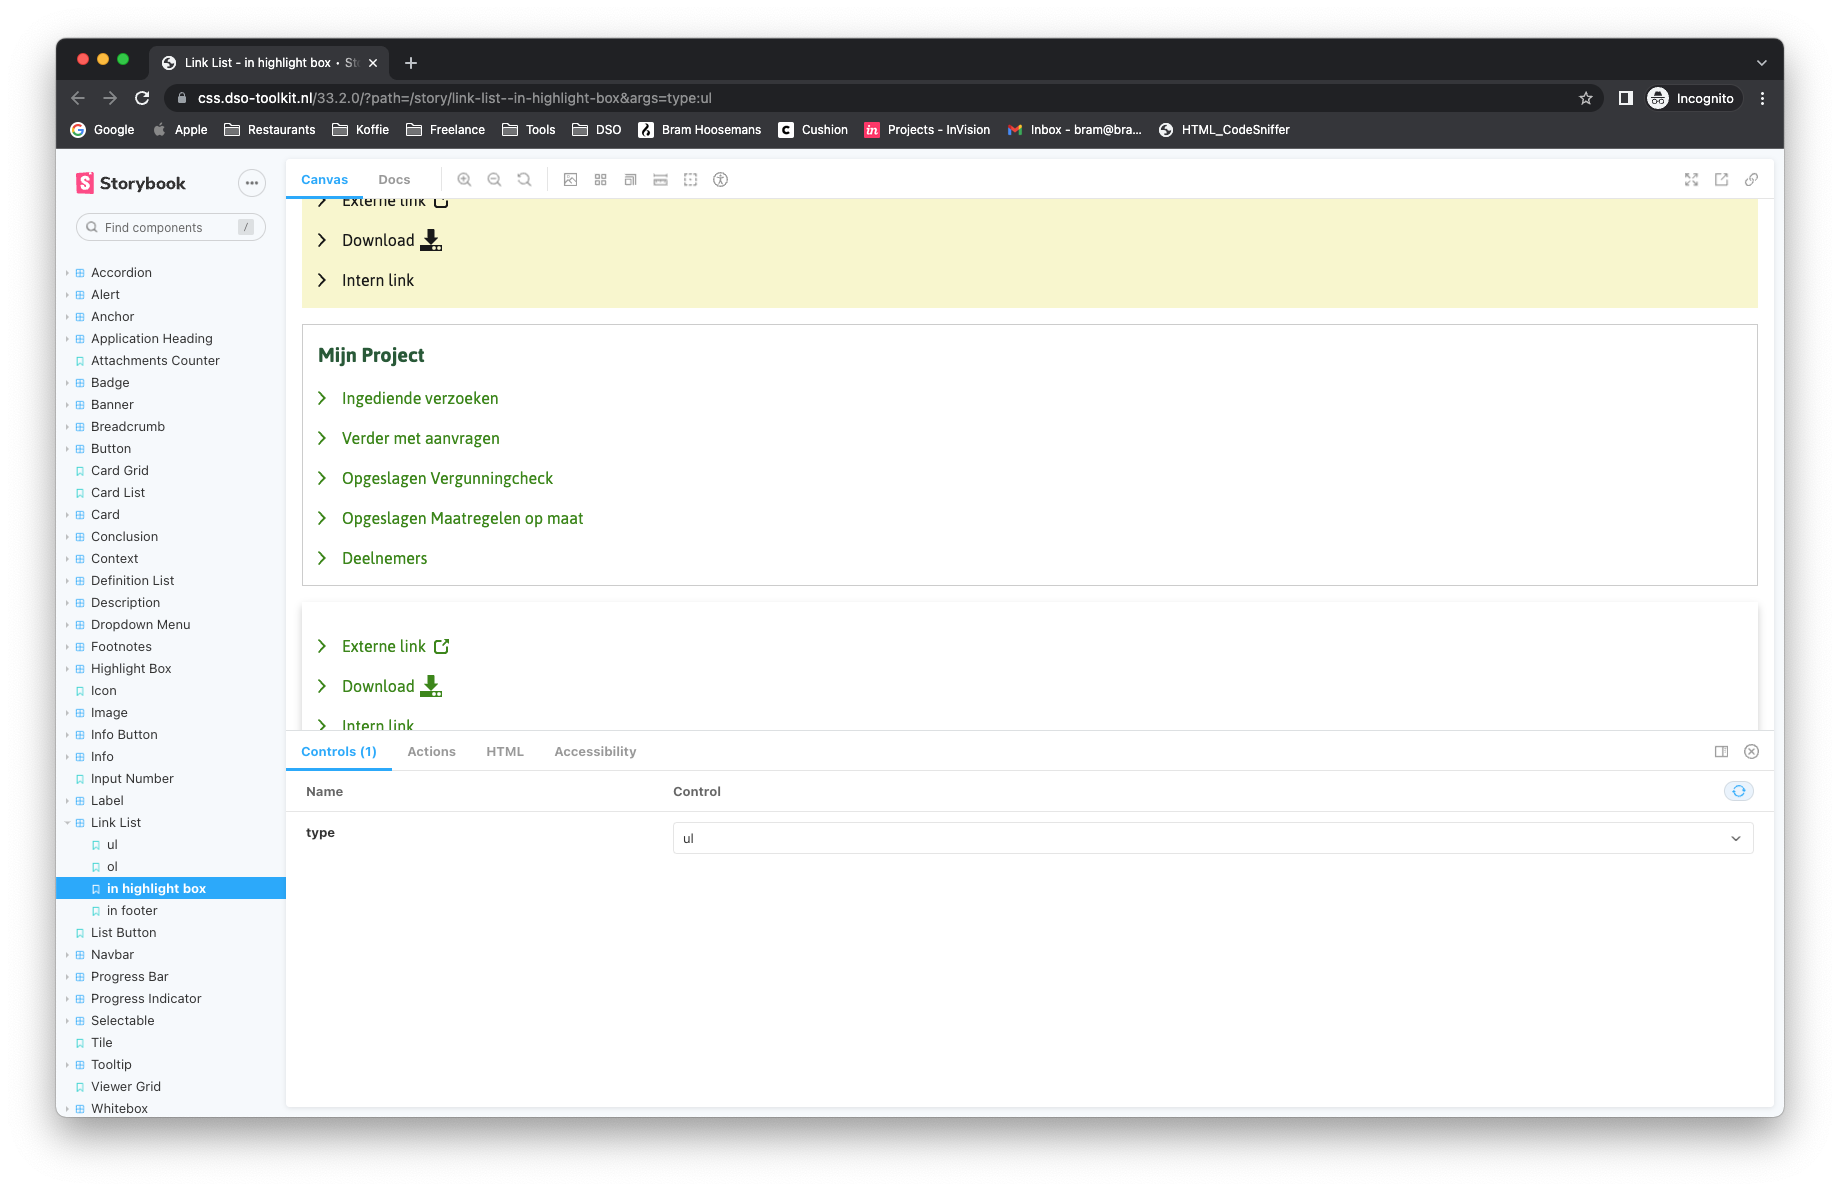
Task: Click the Ingediende verzoeken link
Action: 419,398
